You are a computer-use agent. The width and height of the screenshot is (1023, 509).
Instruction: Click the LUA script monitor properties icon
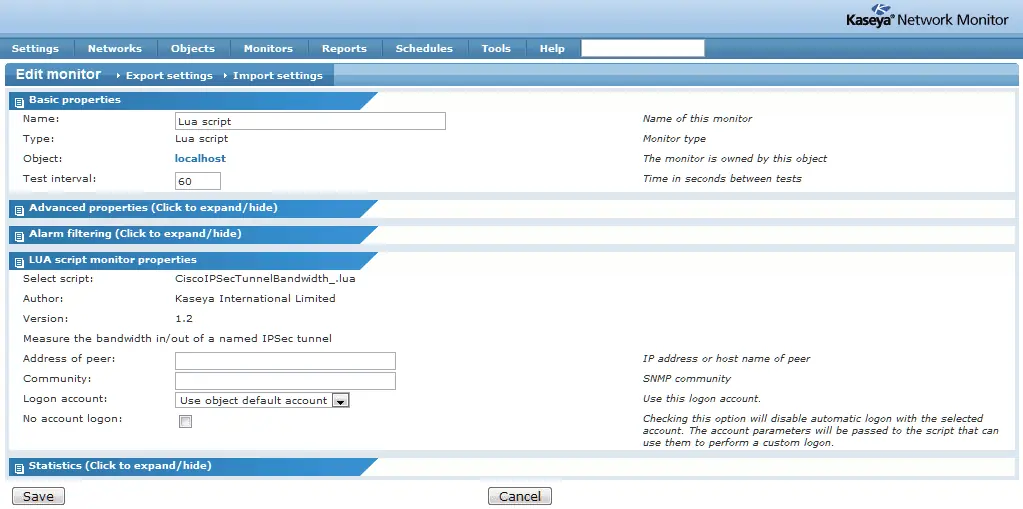point(19,262)
